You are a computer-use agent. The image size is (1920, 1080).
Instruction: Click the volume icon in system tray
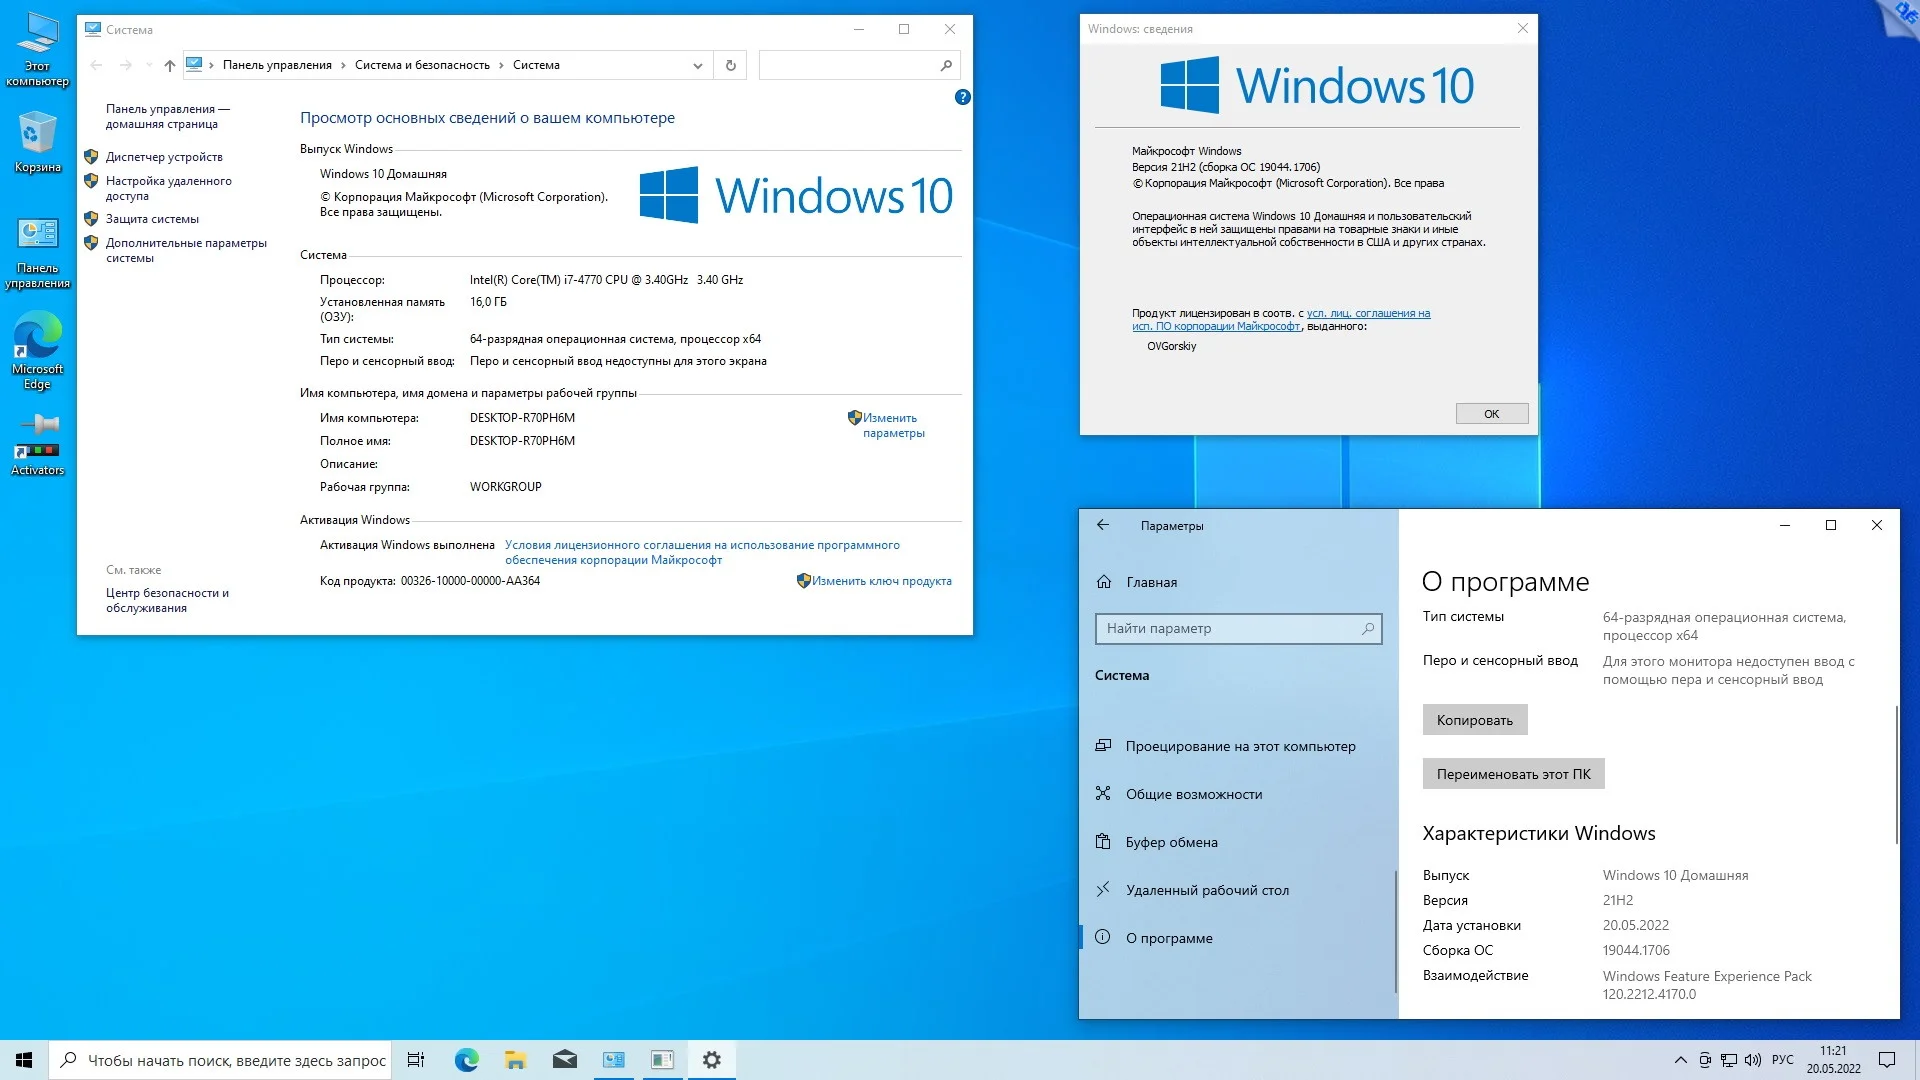[1755, 1059]
